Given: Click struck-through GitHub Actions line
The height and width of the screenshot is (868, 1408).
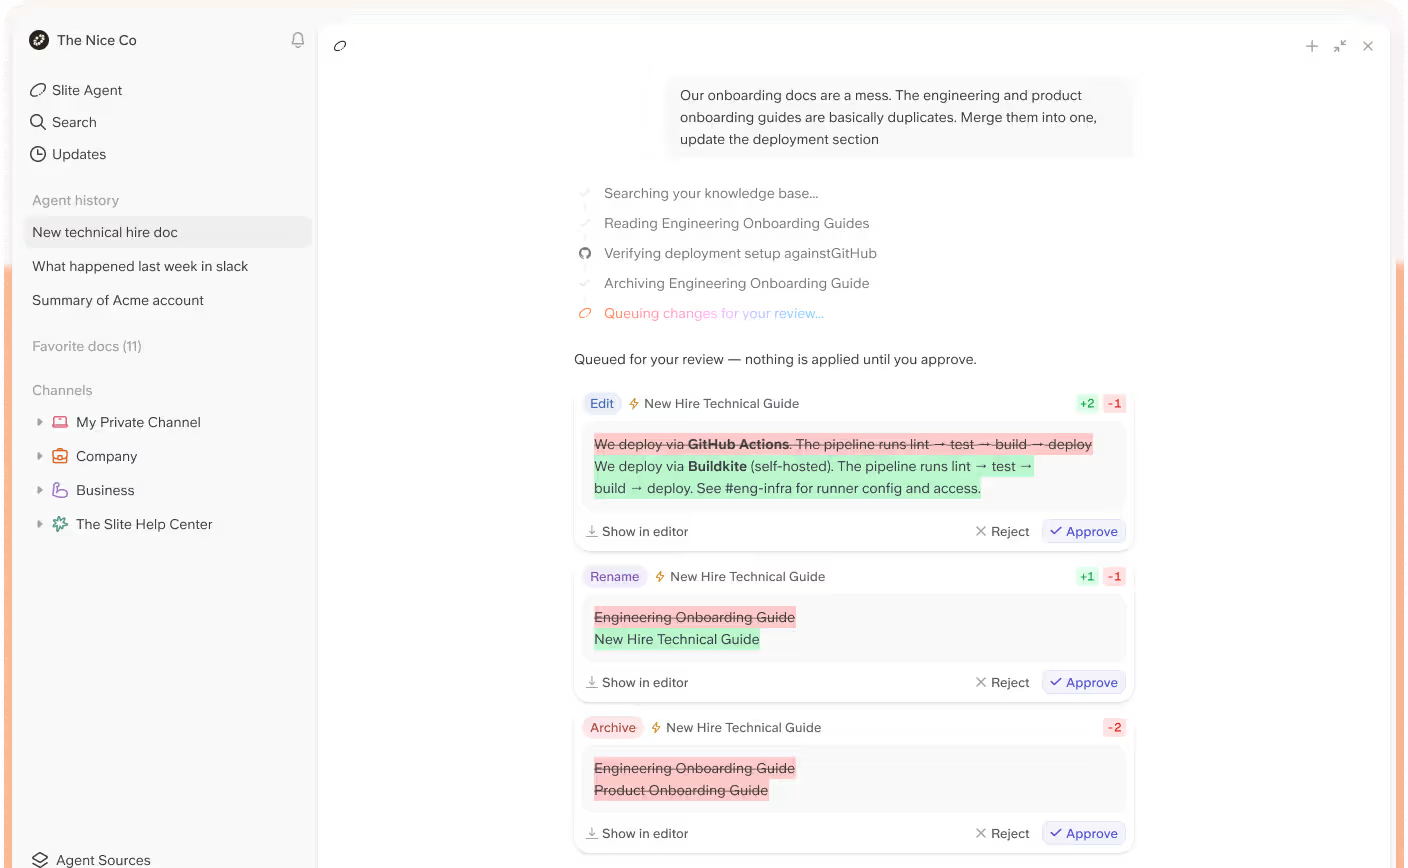Looking at the screenshot, I should [843, 444].
